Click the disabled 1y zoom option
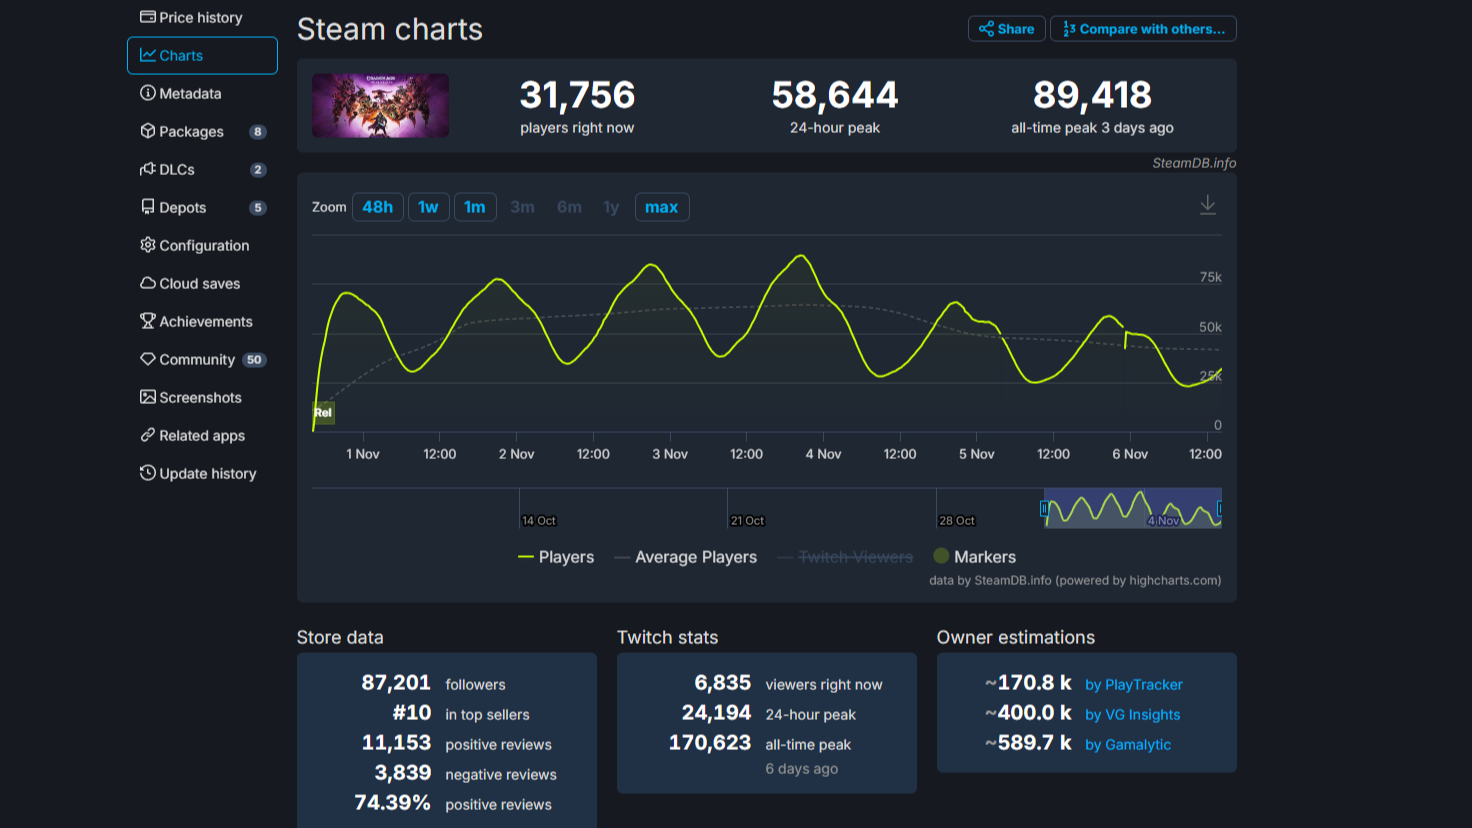The width and height of the screenshot is (1472, 828). 611,207
